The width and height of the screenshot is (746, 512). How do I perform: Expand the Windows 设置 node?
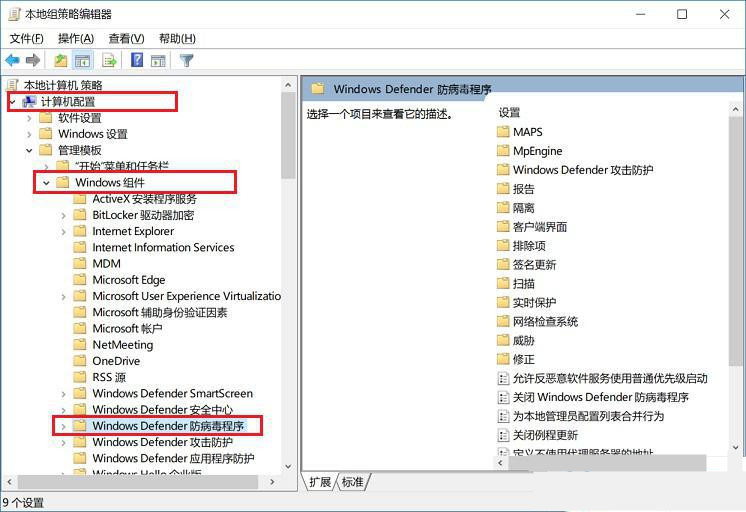point(29,134)
